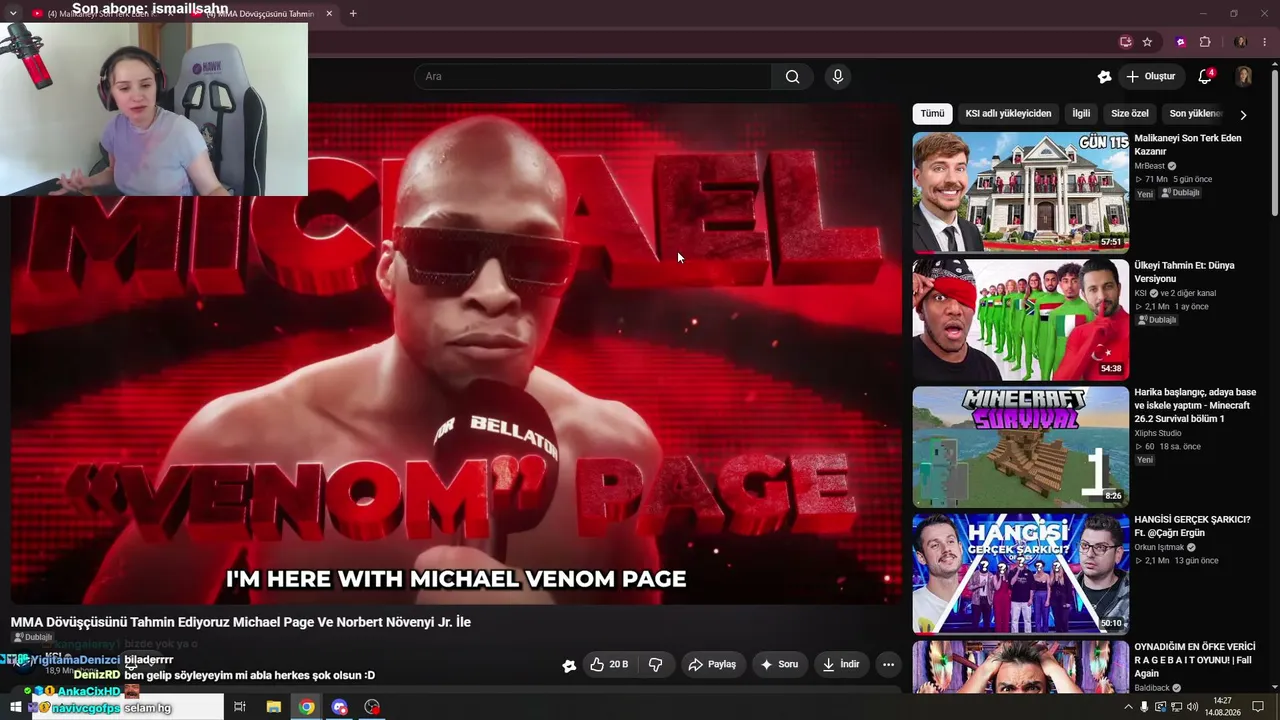
Task: Open the Discord taskbar icon
Action: click(339, 707)
